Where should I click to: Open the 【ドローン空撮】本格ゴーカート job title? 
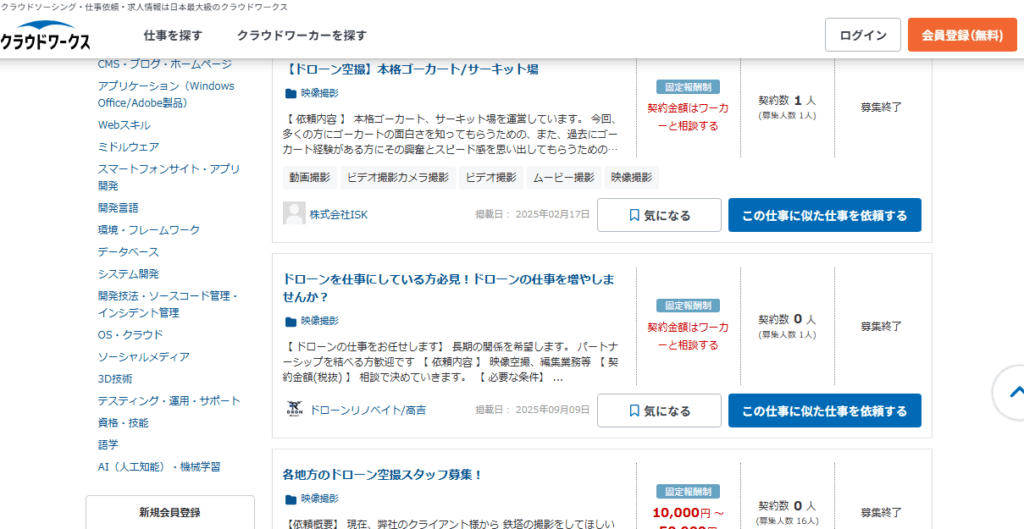coord(411,70)
